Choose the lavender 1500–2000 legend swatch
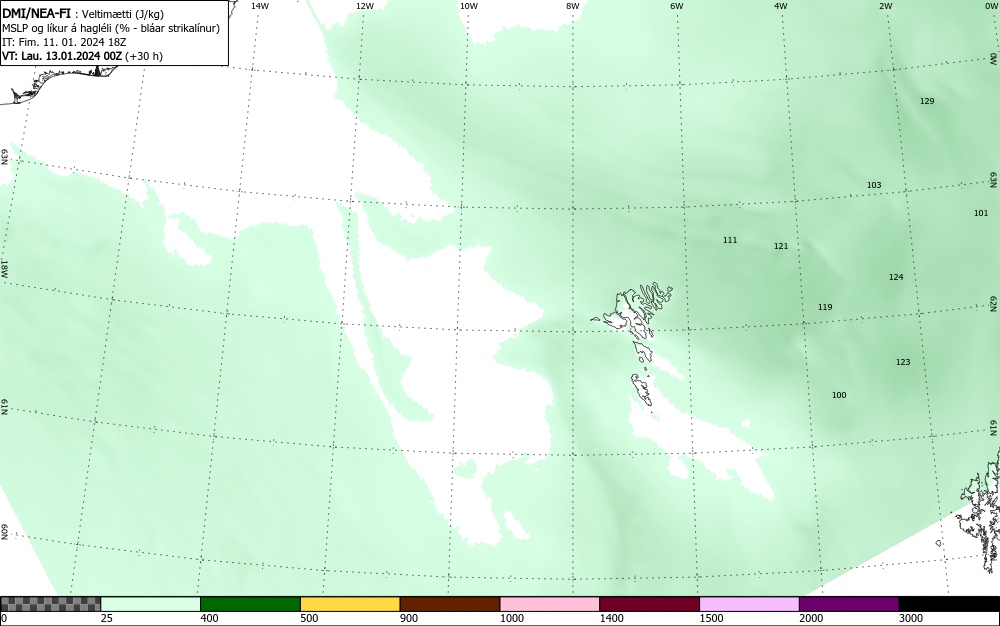 click(x=749, y=604)
